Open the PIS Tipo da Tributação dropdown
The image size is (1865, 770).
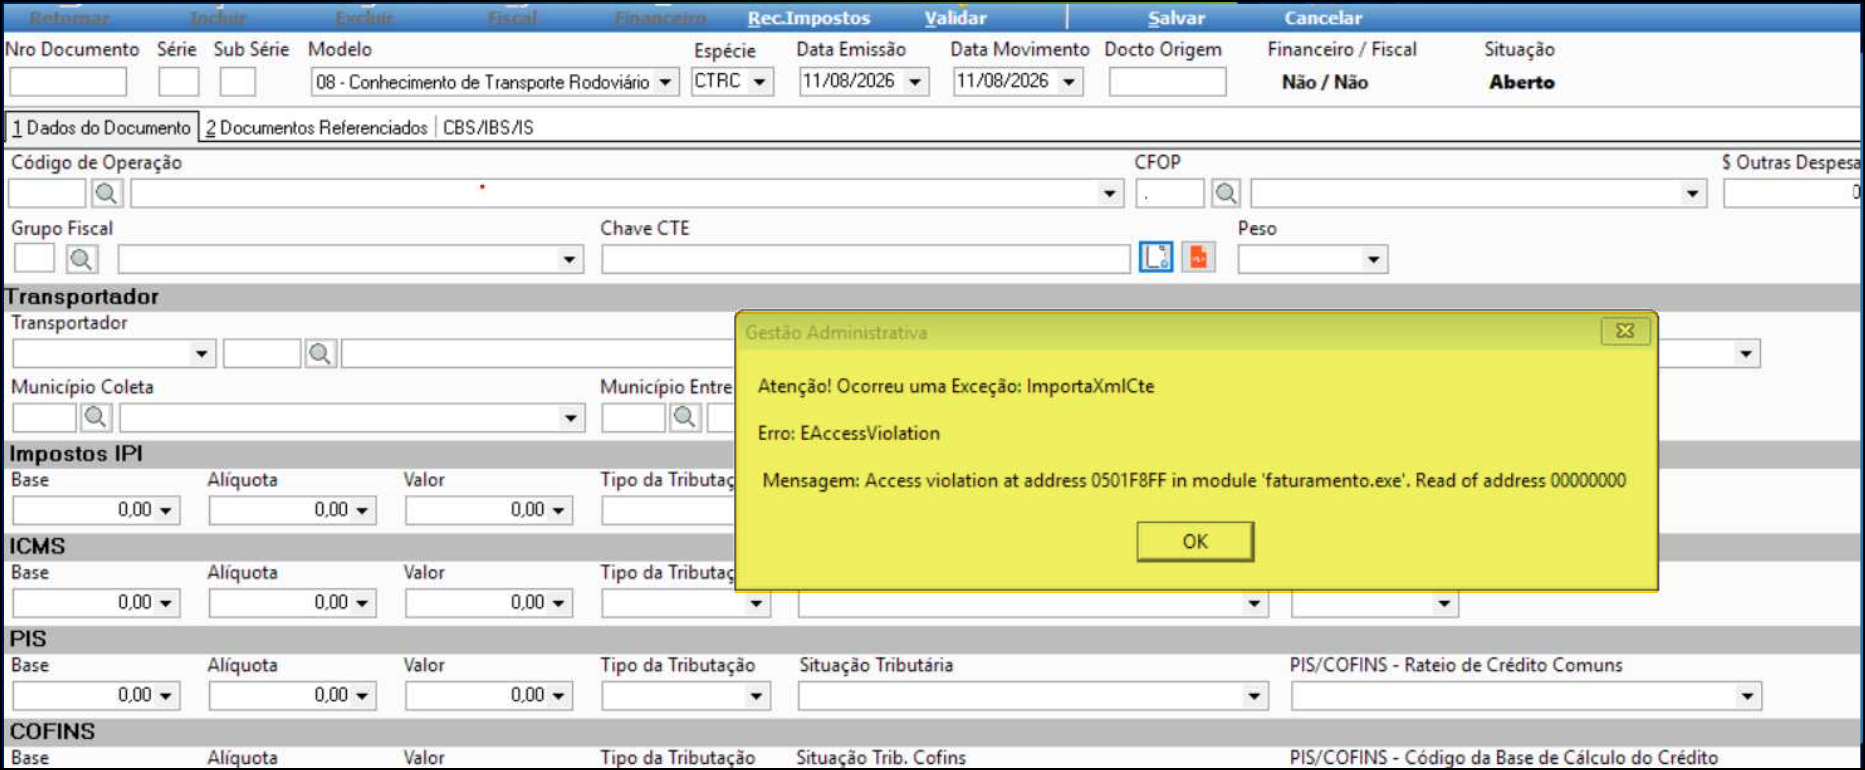click(x=756, y=696)
